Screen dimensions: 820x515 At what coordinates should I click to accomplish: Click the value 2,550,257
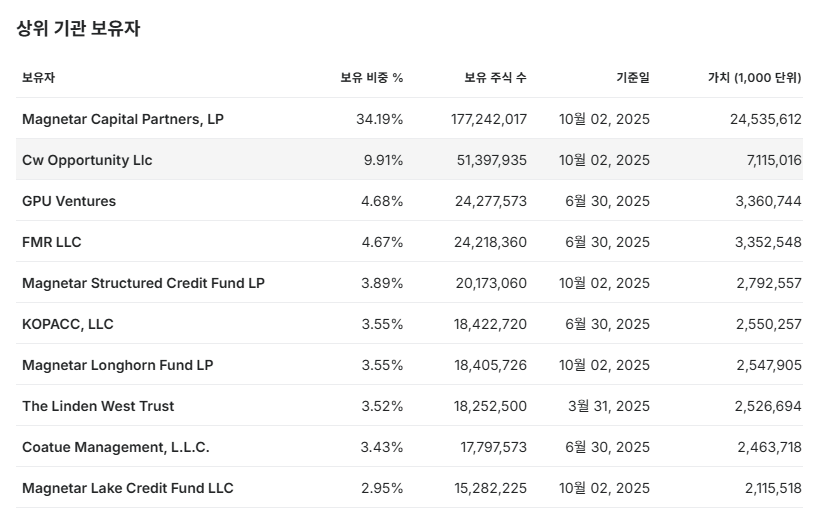[769, 324]
